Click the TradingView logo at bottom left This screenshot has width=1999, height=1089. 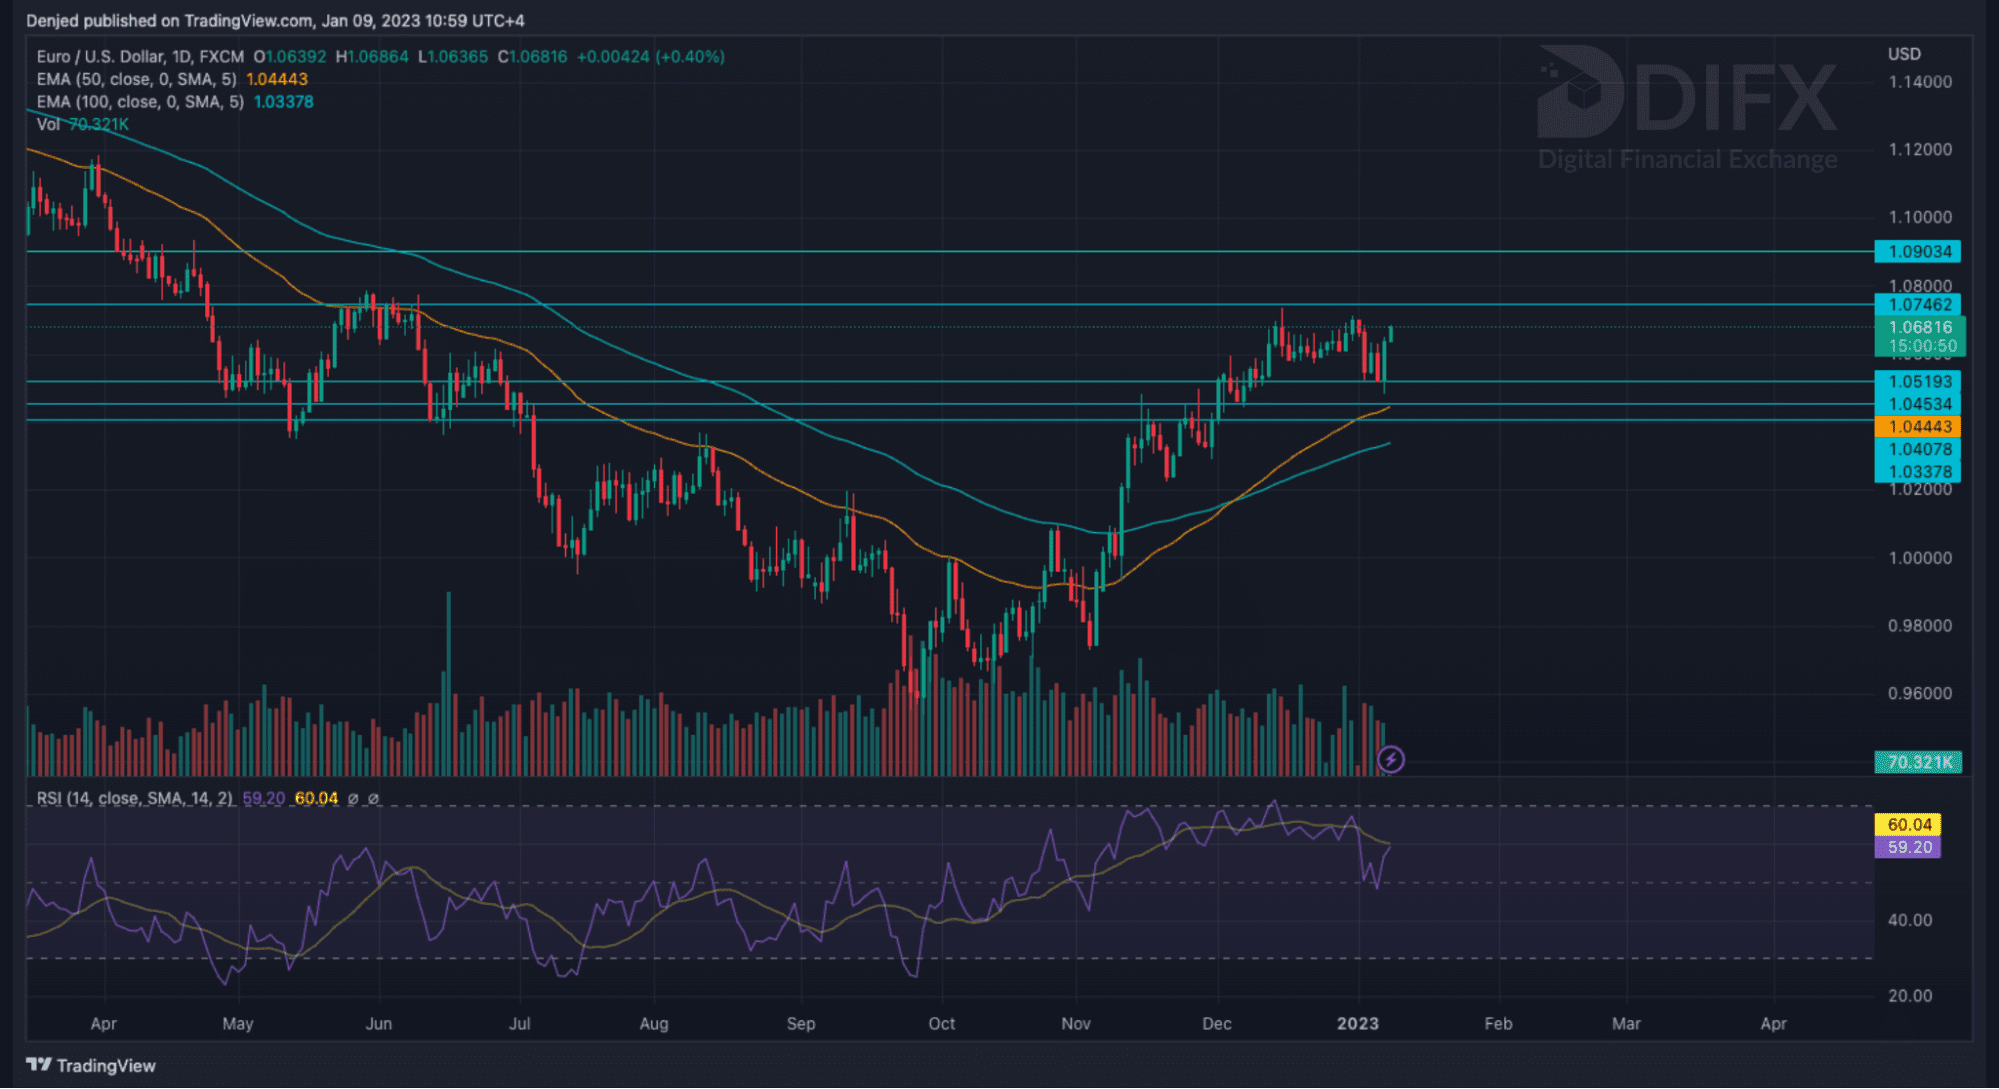[x=91, y=1065]
